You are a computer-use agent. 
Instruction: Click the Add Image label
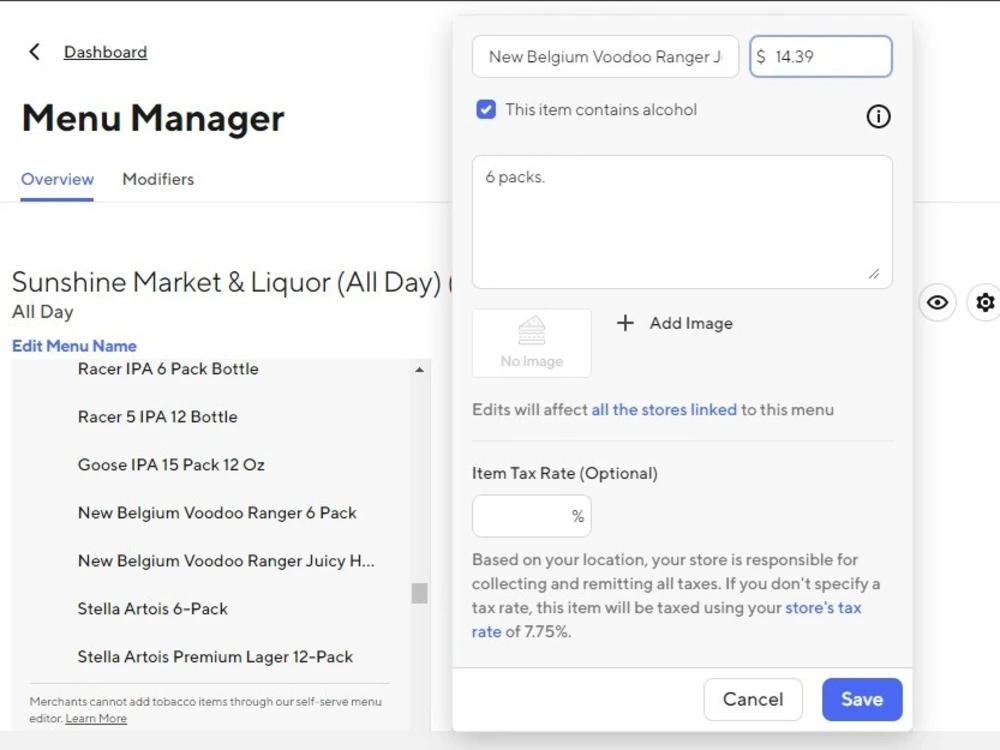coord(691,323)
